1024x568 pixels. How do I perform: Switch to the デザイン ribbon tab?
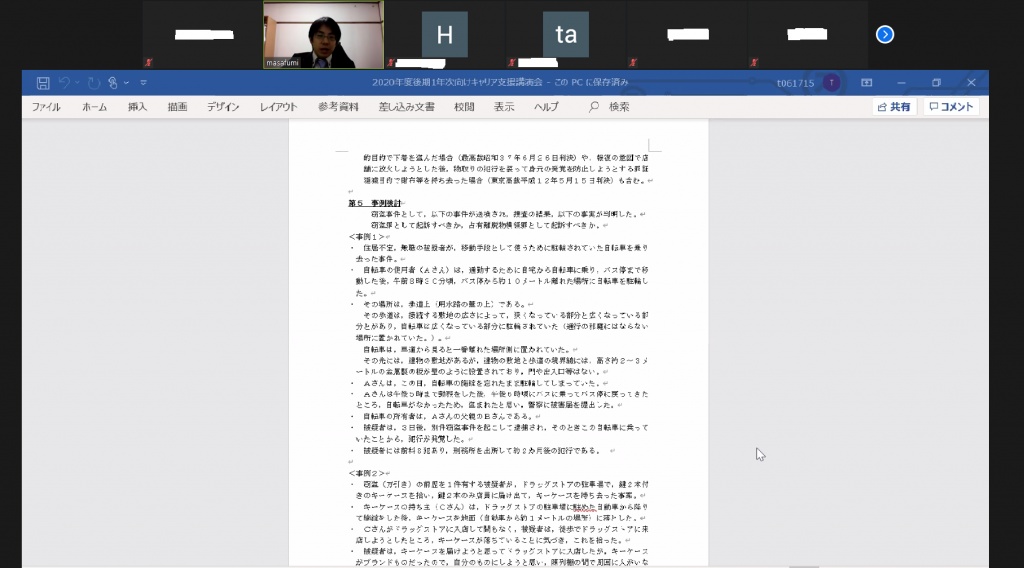pyautogui.click(x=223, y=106)
